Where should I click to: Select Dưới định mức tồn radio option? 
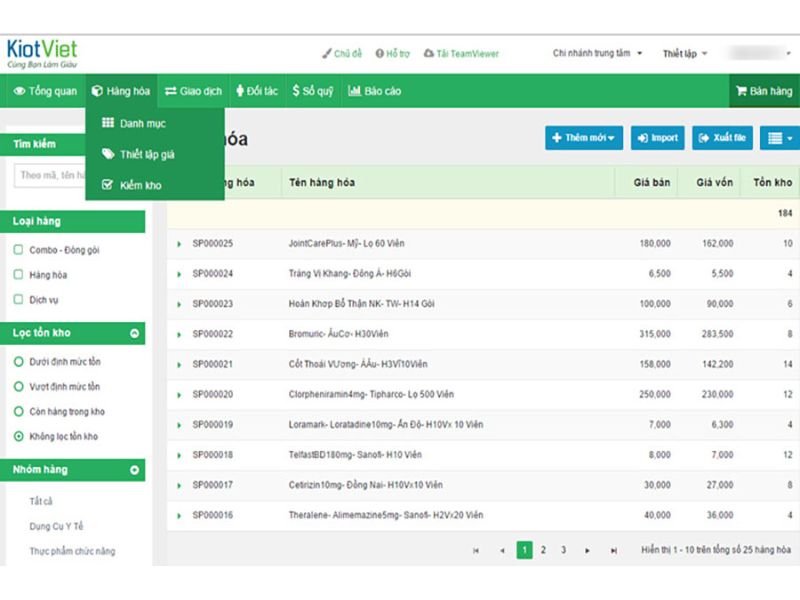pos(19,362)
